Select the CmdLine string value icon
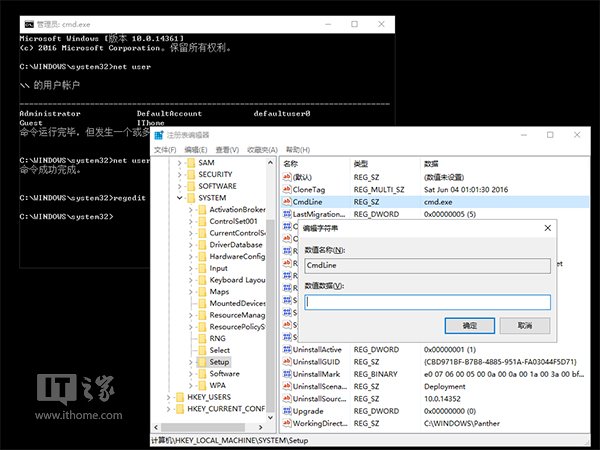 [287, 201]
